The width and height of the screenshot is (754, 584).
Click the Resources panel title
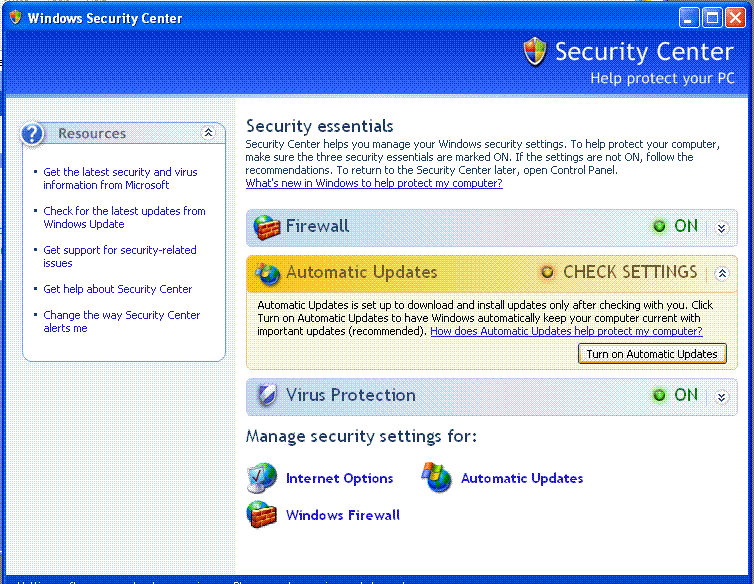(92, 133)
